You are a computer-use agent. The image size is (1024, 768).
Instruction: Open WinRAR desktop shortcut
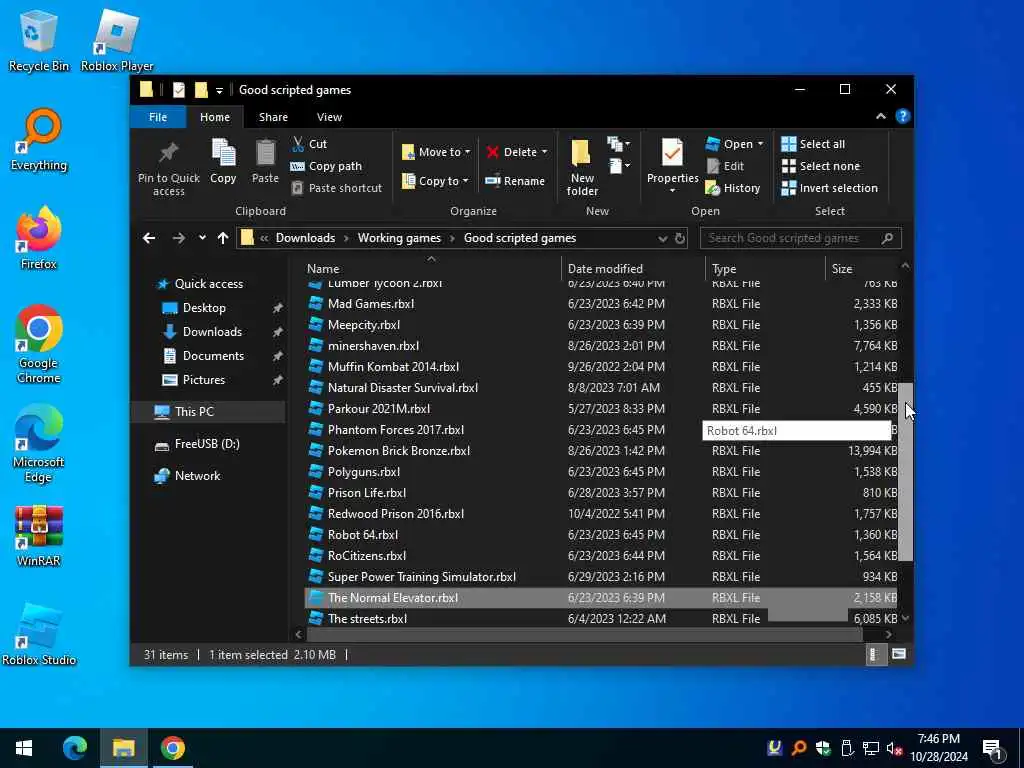[39, 536]
